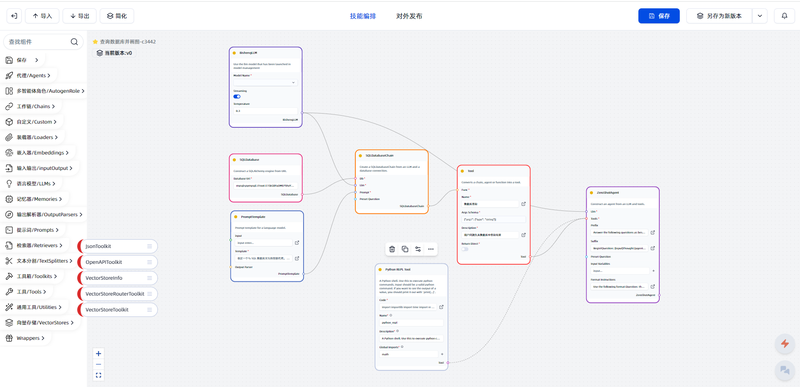The width and height of the screenshot is (800, 387).
Task: Open Prefix editor icon in ZeroShotAgent node
Action: coord(652,232)
